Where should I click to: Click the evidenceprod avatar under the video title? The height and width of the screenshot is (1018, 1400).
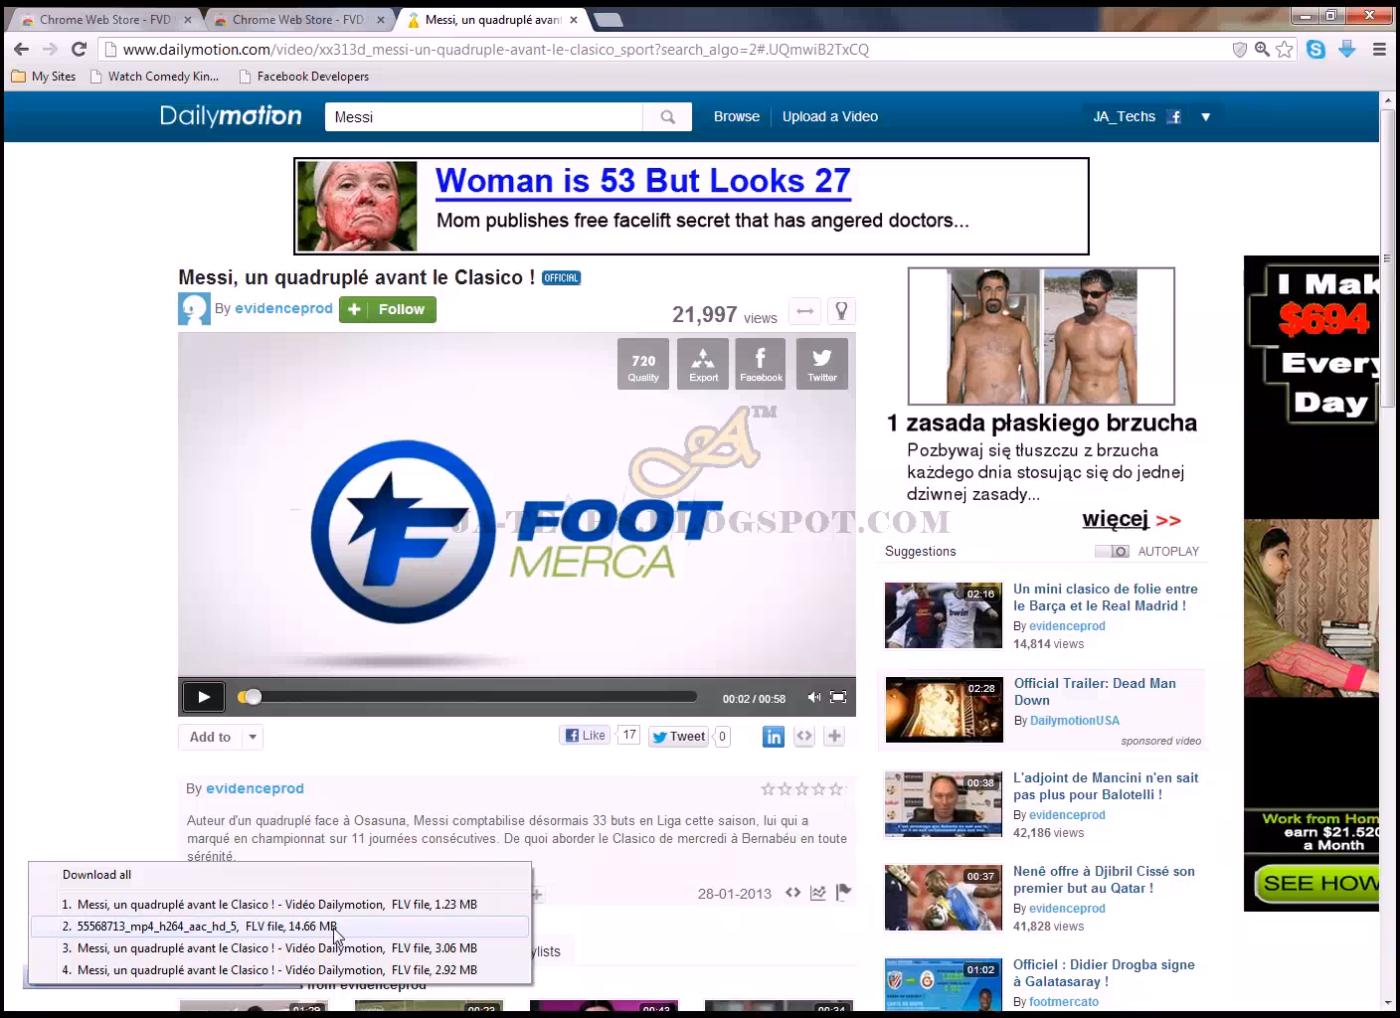(x=194, y=309)
